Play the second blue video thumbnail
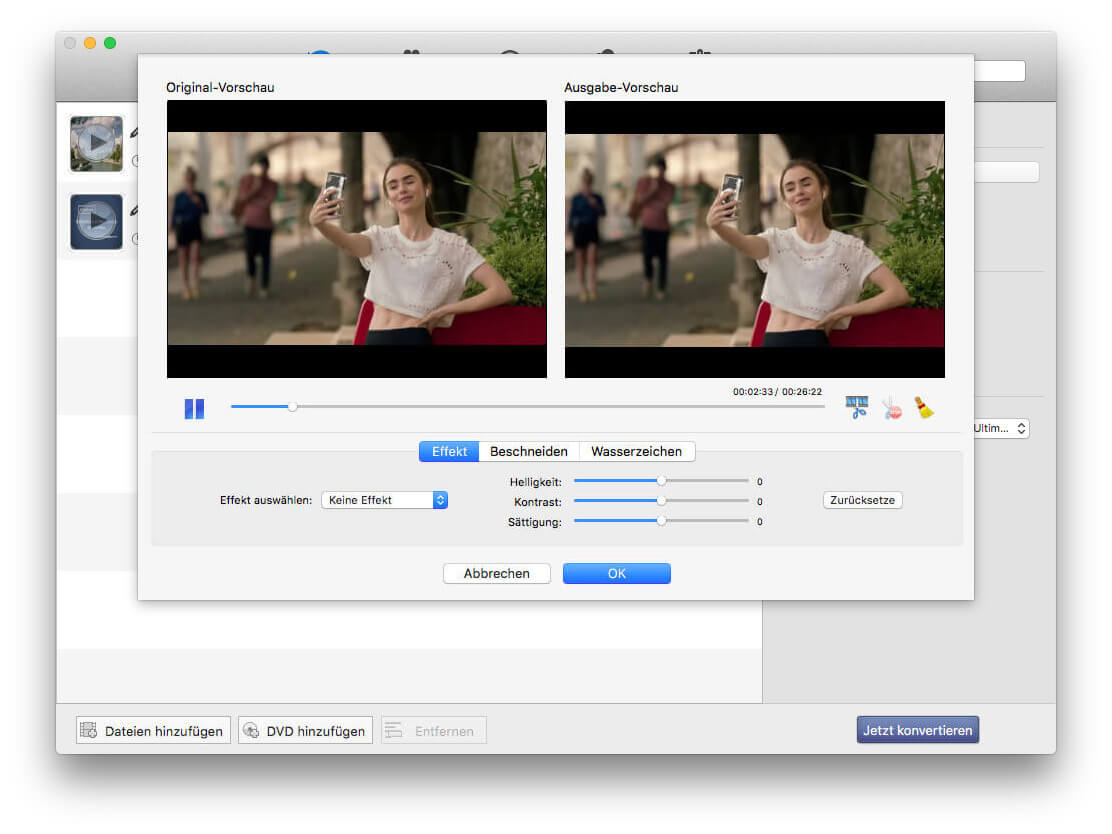This screenshot has width=1112, height=834. [x=96, y=221]
